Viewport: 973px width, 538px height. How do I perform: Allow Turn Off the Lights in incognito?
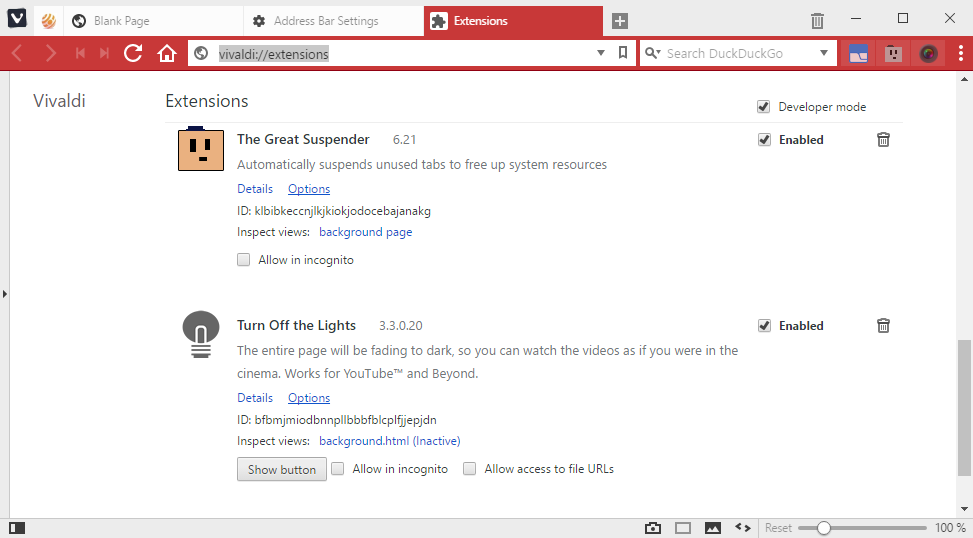click(338, 469)
